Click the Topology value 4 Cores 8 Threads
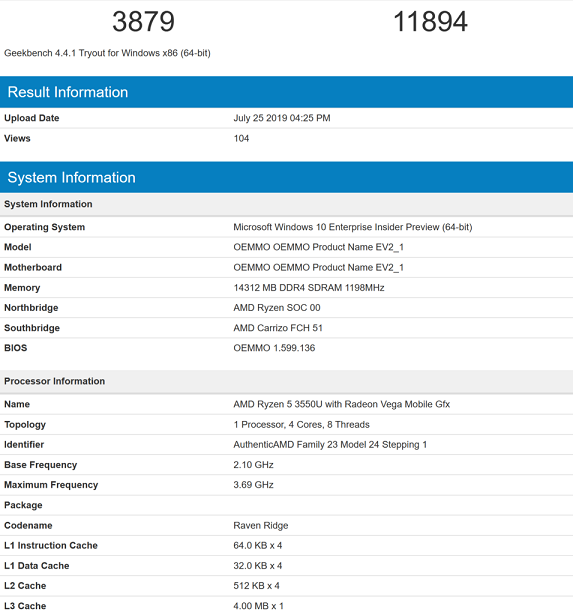Image resolution: width=573 pixels, height=615 pixels. tap(301, 425)
